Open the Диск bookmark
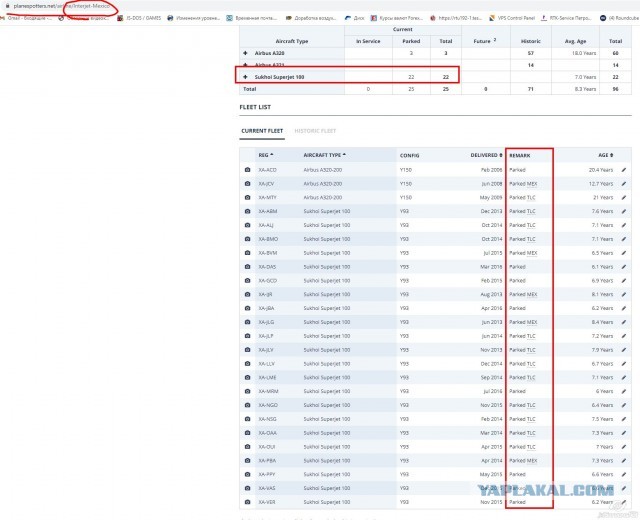Image resolution: width=640 pixels, height=520 pixels. (354, 18)
